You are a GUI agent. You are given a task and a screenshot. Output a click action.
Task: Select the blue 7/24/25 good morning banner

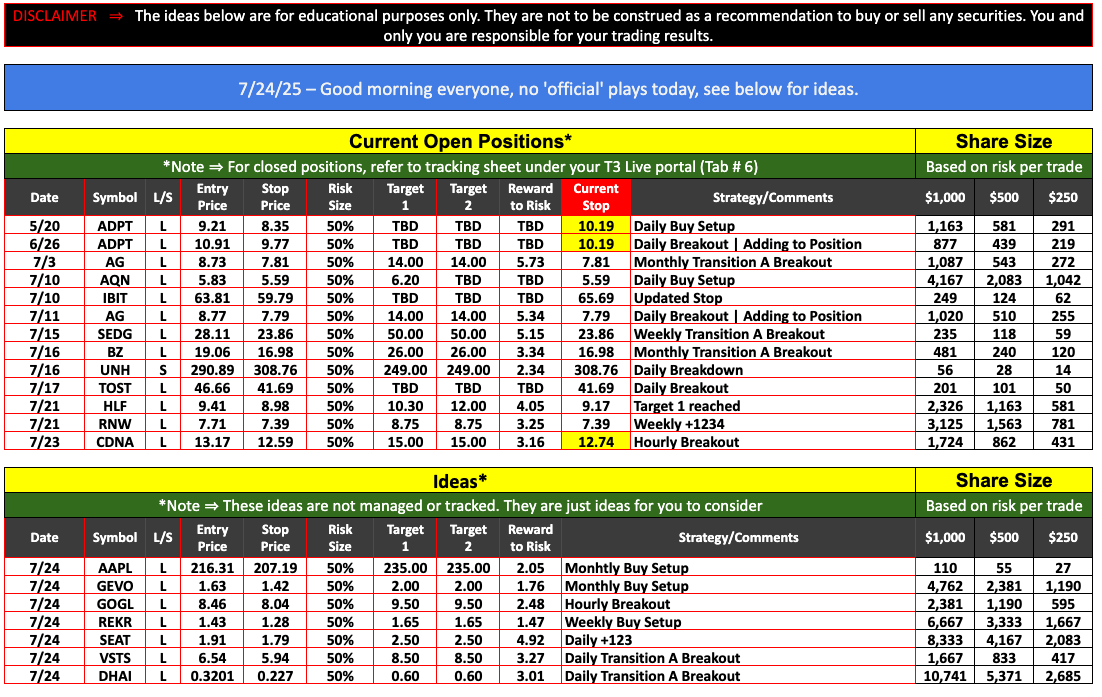pyautogui.click(x=548, y=89)
